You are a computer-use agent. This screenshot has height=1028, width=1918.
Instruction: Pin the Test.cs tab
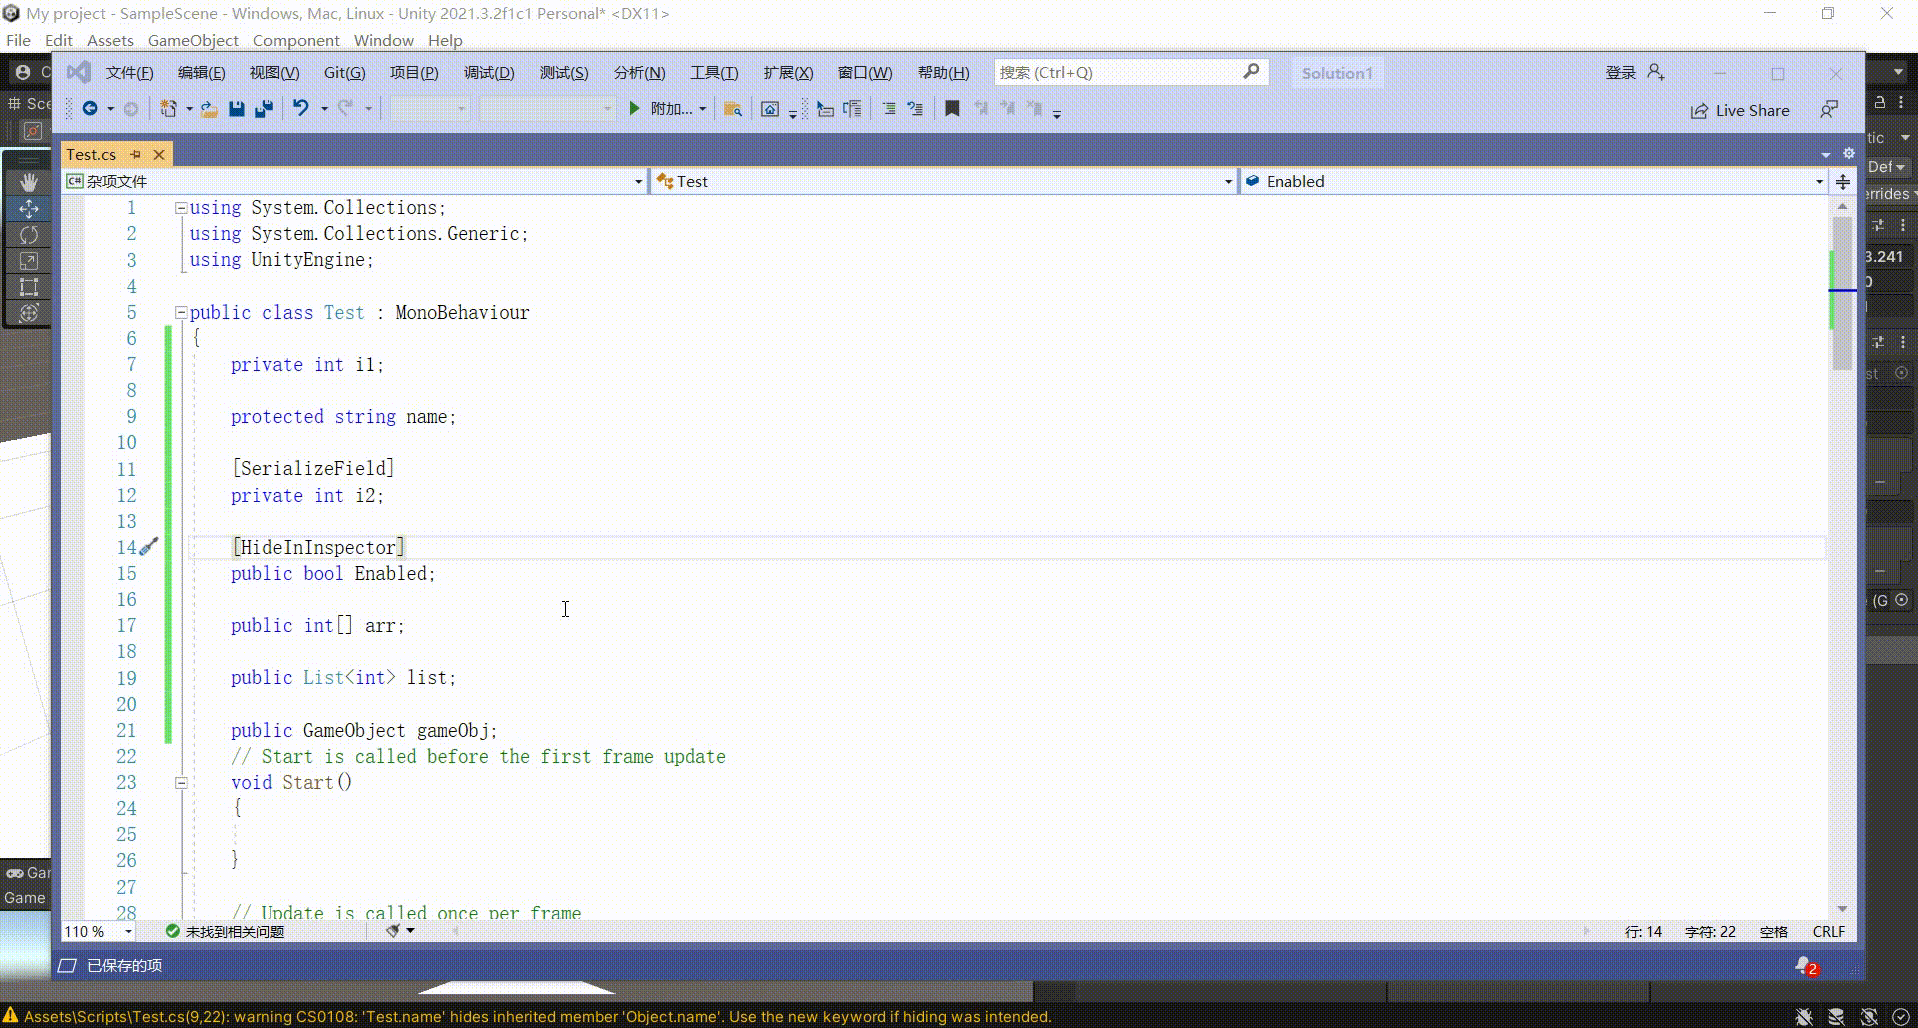click(136, 154)
